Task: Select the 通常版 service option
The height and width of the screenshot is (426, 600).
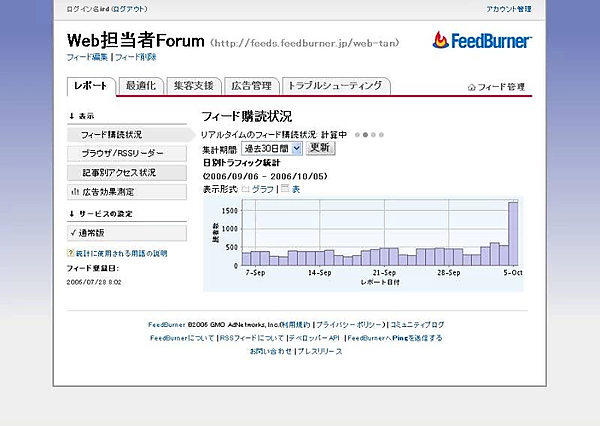Action: tap(95, 233)
